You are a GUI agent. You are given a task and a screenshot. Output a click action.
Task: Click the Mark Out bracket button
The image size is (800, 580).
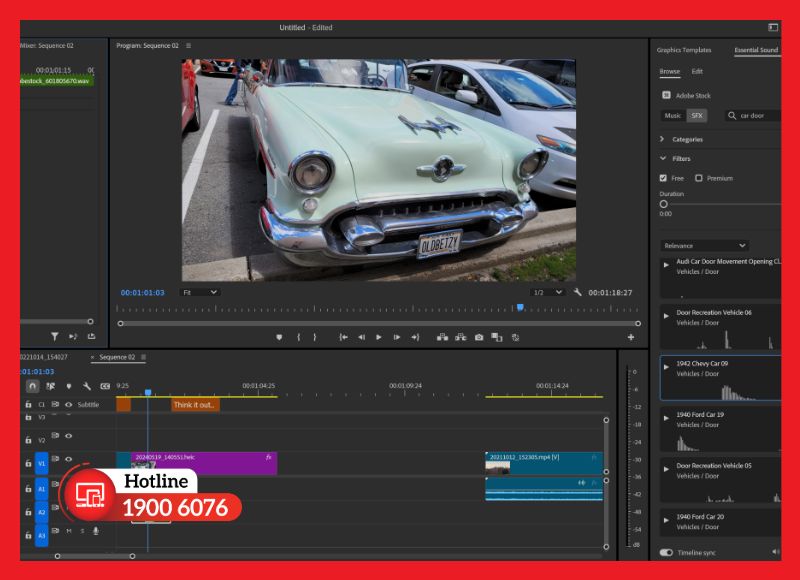(315, 337)
